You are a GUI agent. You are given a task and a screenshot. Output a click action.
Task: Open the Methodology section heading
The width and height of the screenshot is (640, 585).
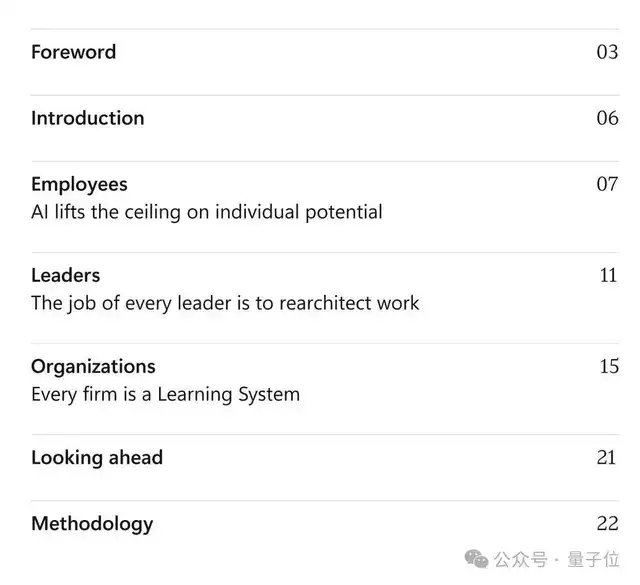coord(92,524)
